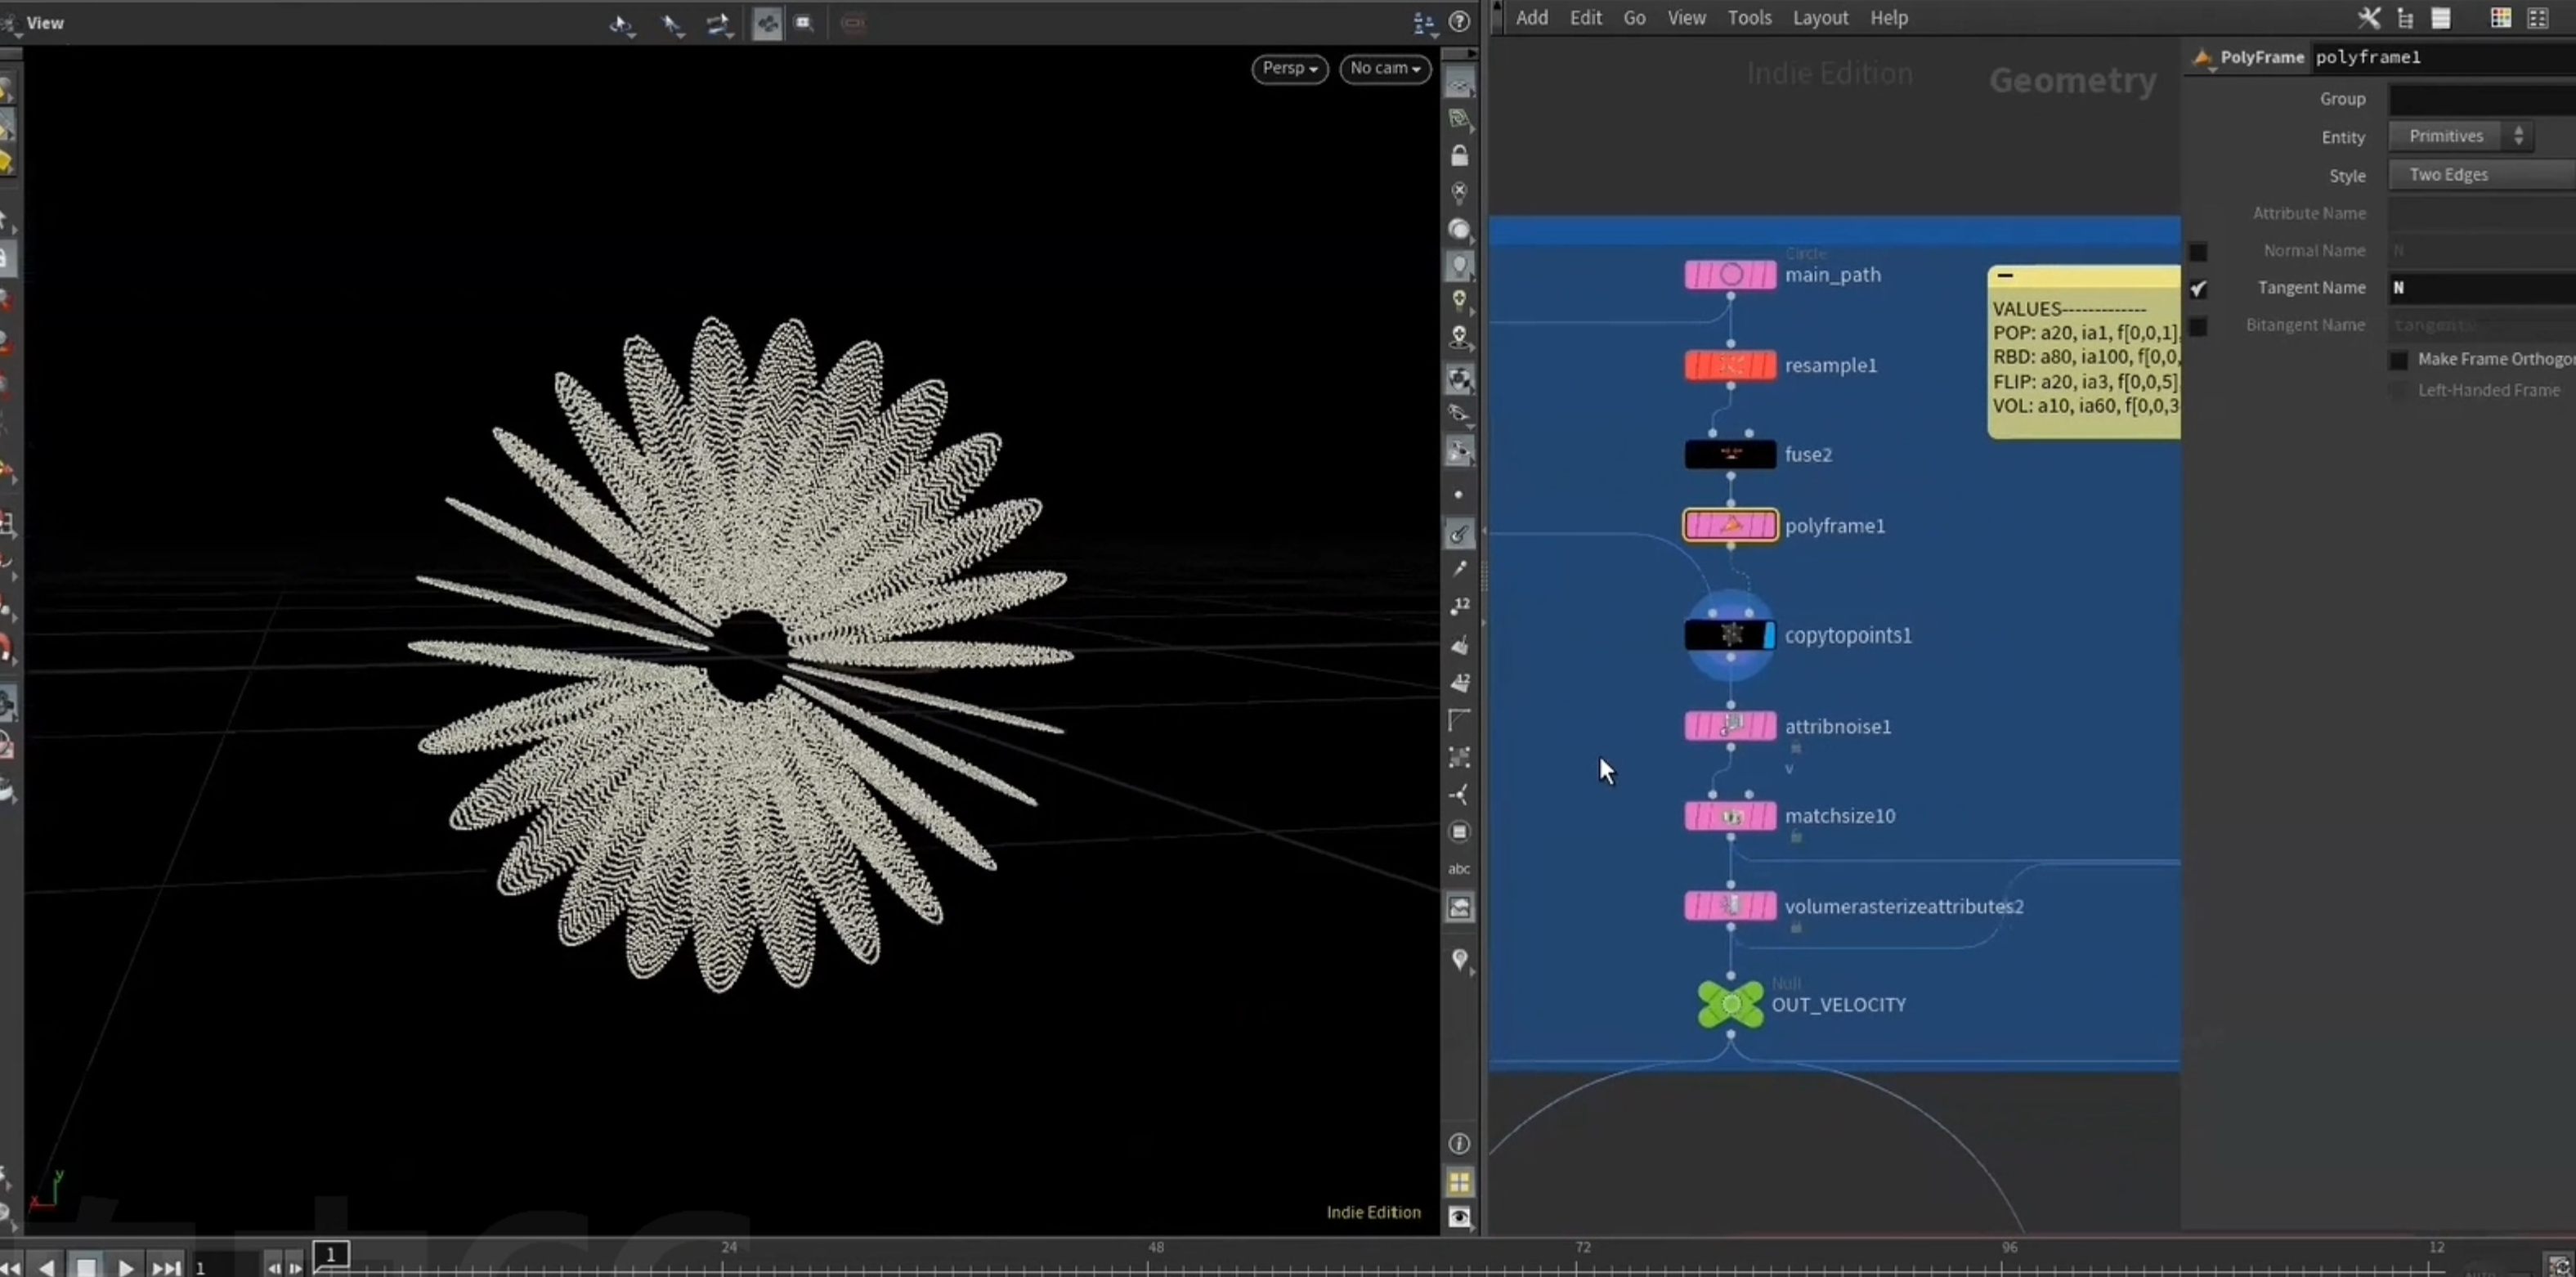Select the OUT_VELOCITY null node
This screenshot has width=2576, height=1277.
point(1730,1003)
